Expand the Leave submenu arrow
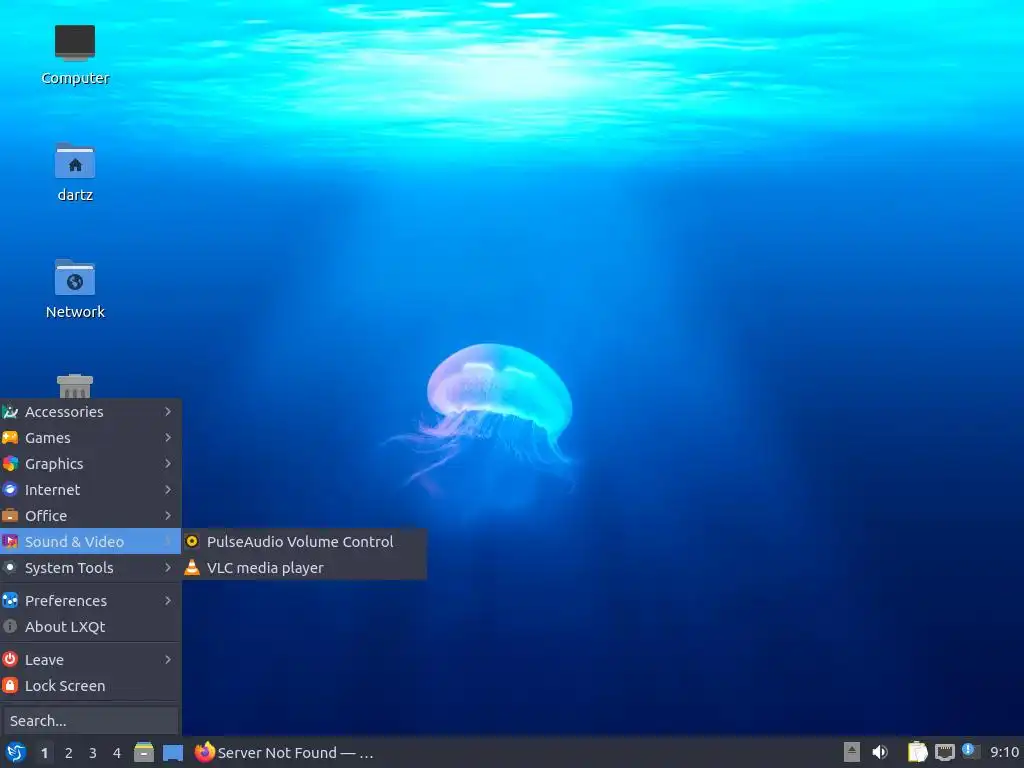The height and width of the screenshot is (768, 1024). (168, 660)
